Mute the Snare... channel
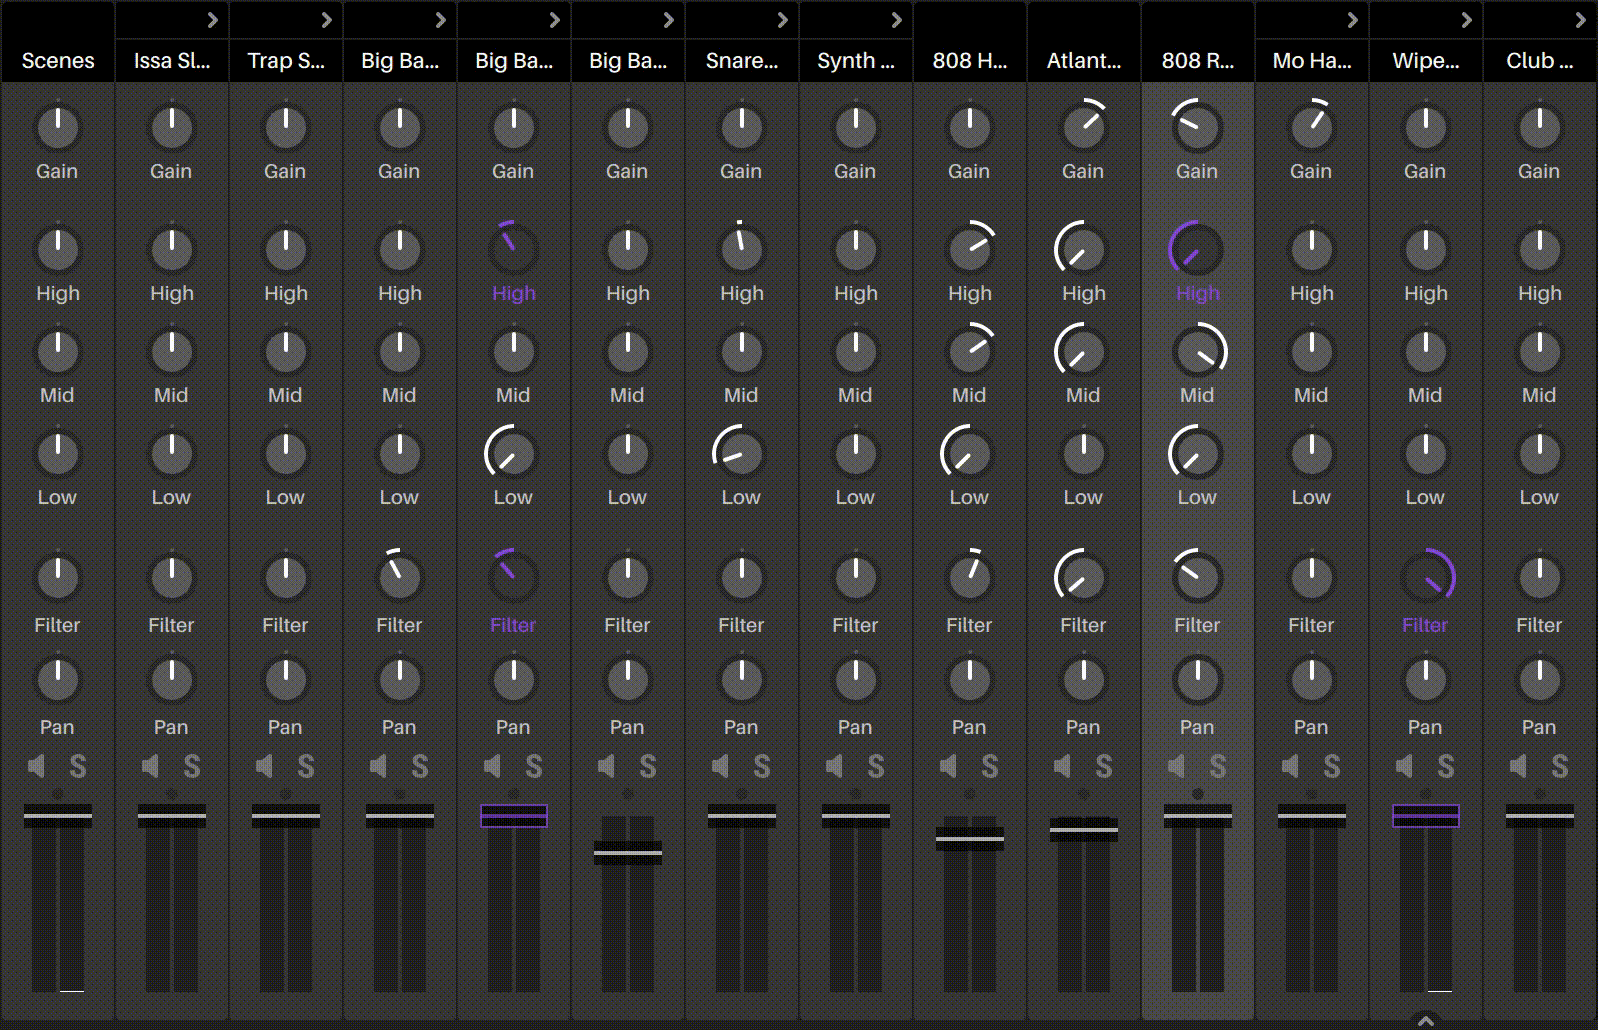Screen dimensions: 1598x1030 (x=721, y=767)
